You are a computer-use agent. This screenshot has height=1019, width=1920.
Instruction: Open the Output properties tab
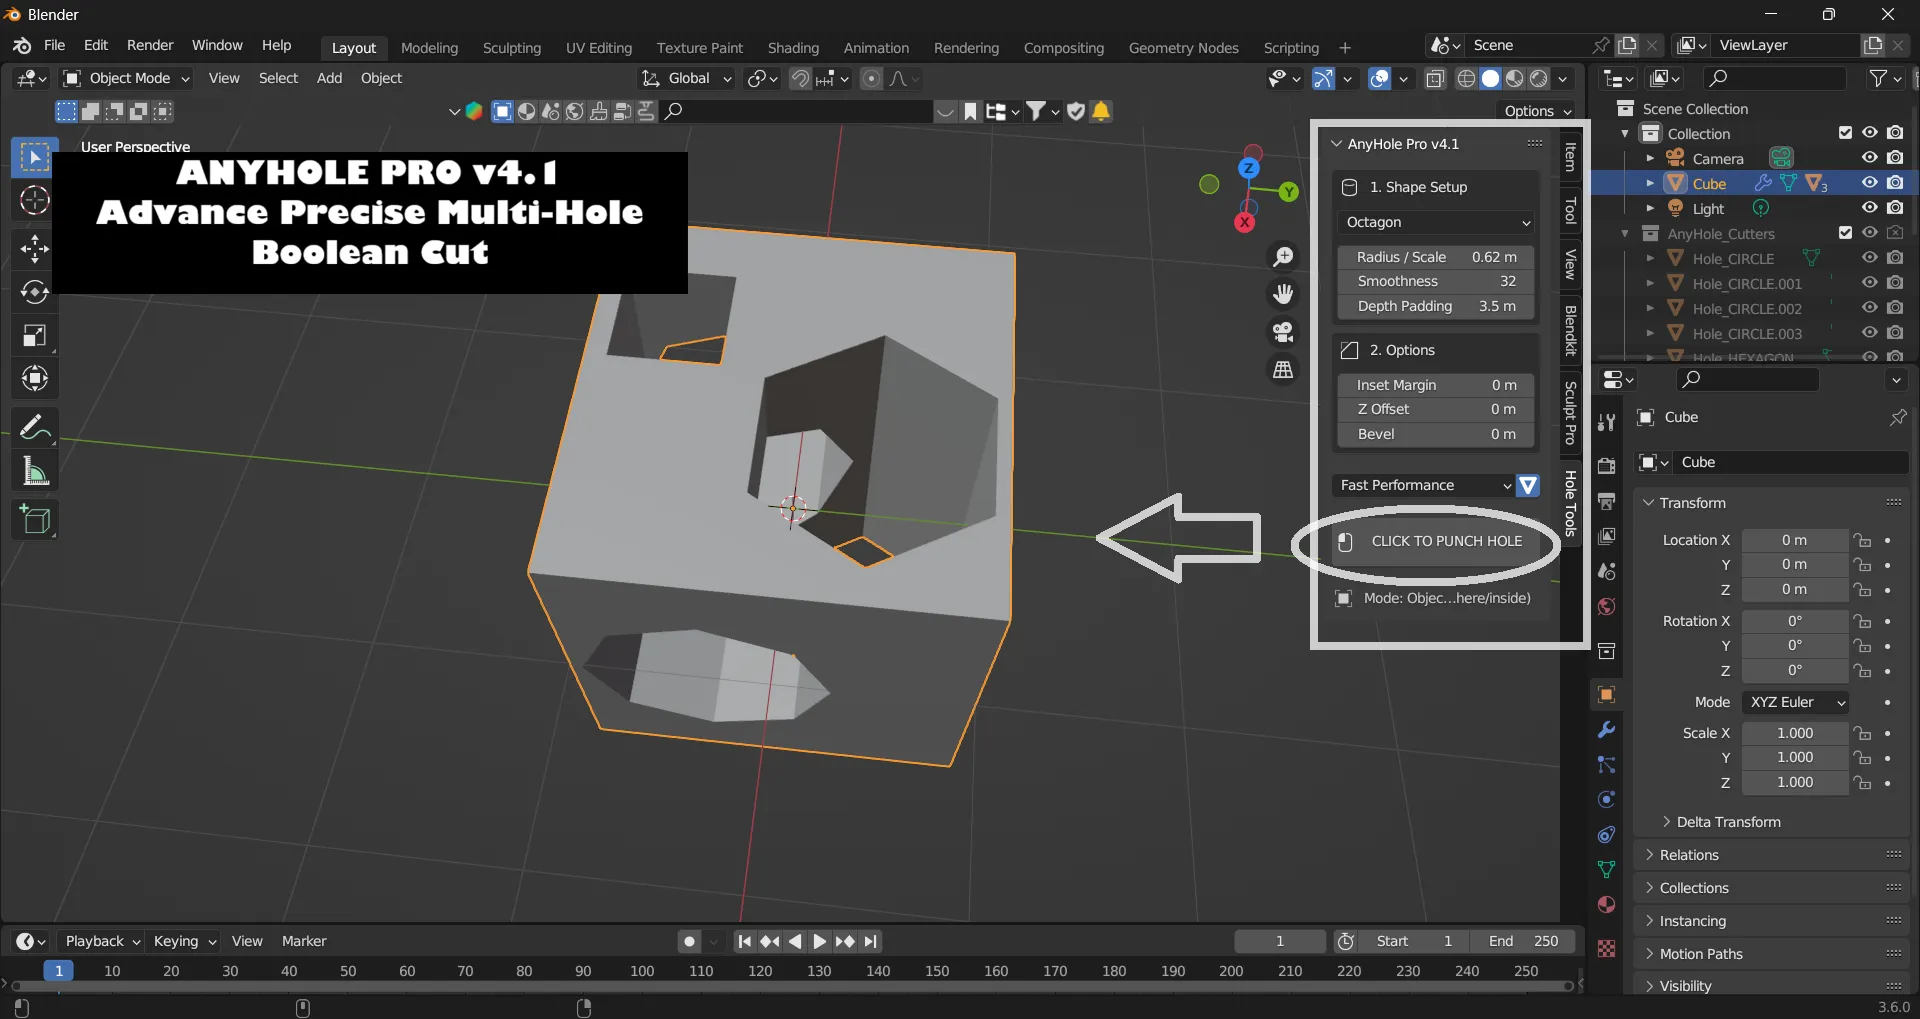[1607, 501]
